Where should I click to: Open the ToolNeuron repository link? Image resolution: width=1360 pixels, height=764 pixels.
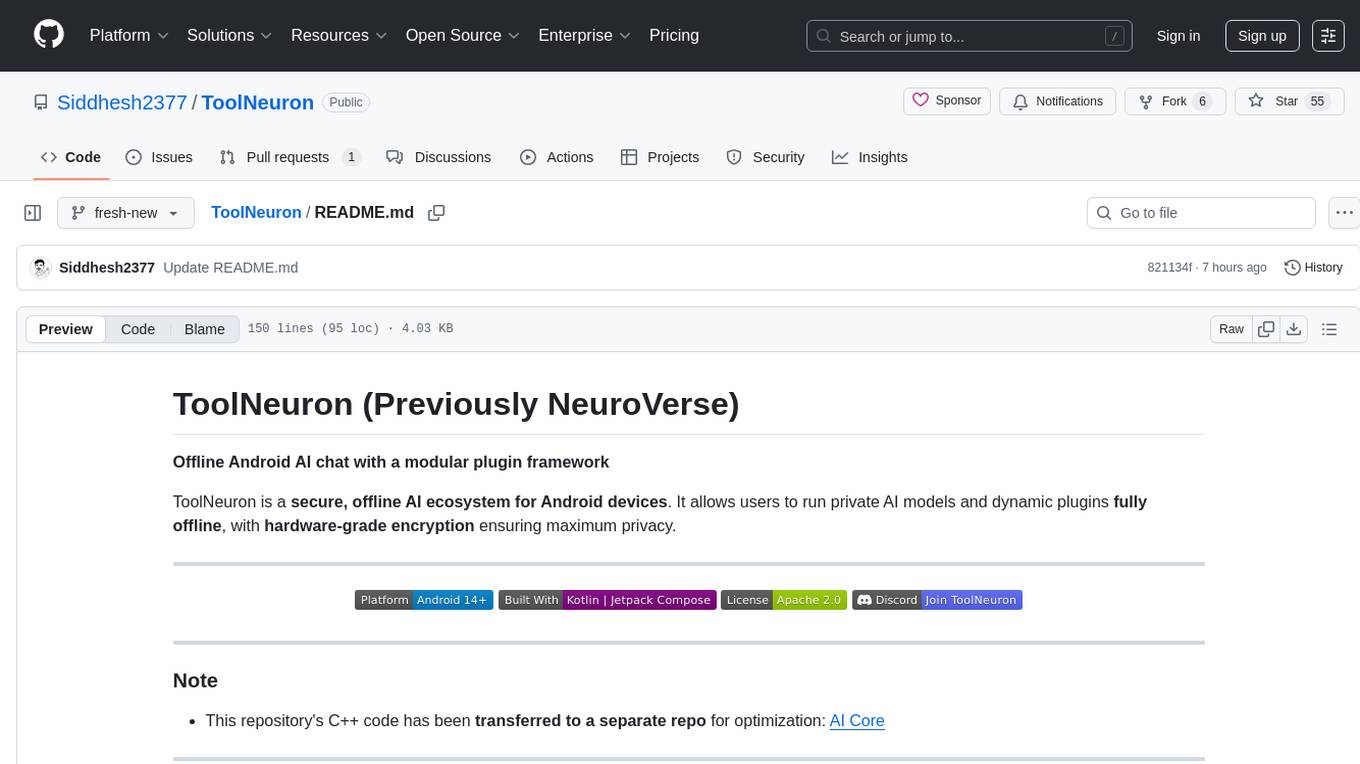point(258,102)
